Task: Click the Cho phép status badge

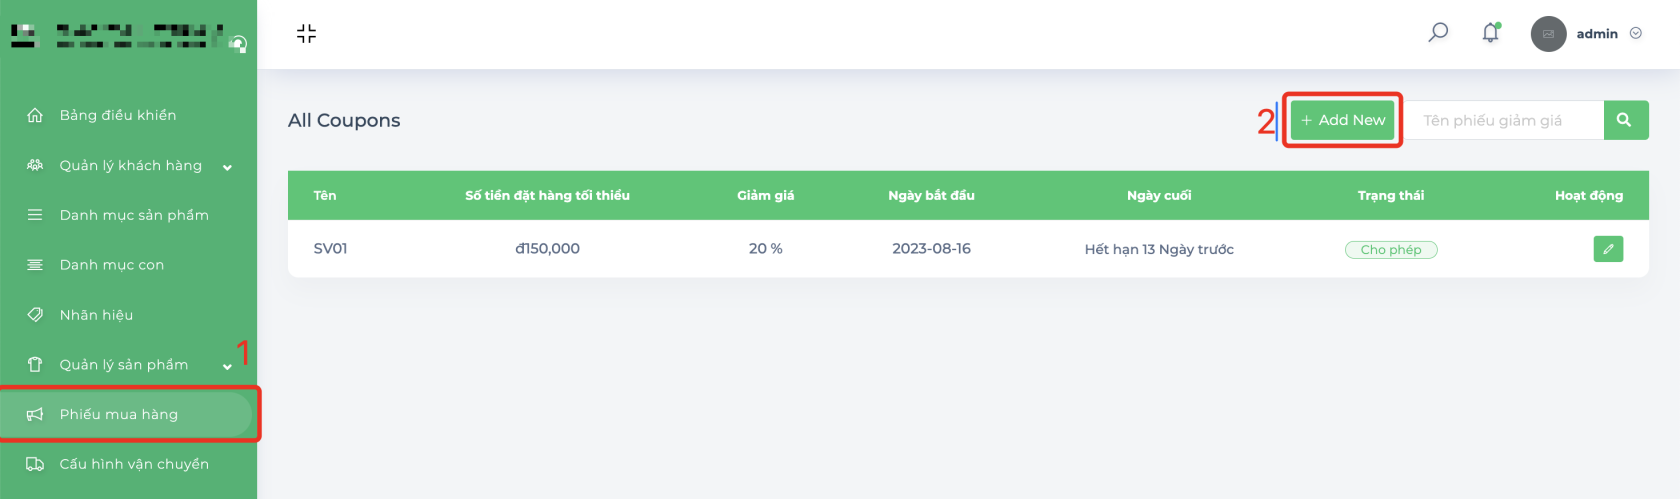Action: [1391, 250]
